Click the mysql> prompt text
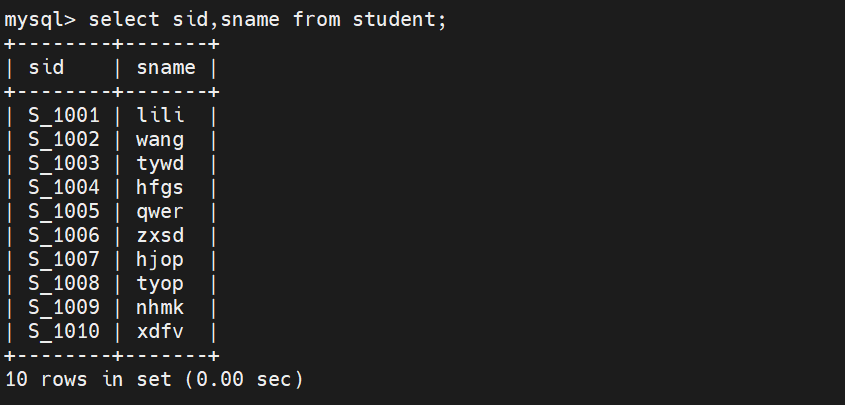Screen dimensions: 845x405 tap(41, 20)
